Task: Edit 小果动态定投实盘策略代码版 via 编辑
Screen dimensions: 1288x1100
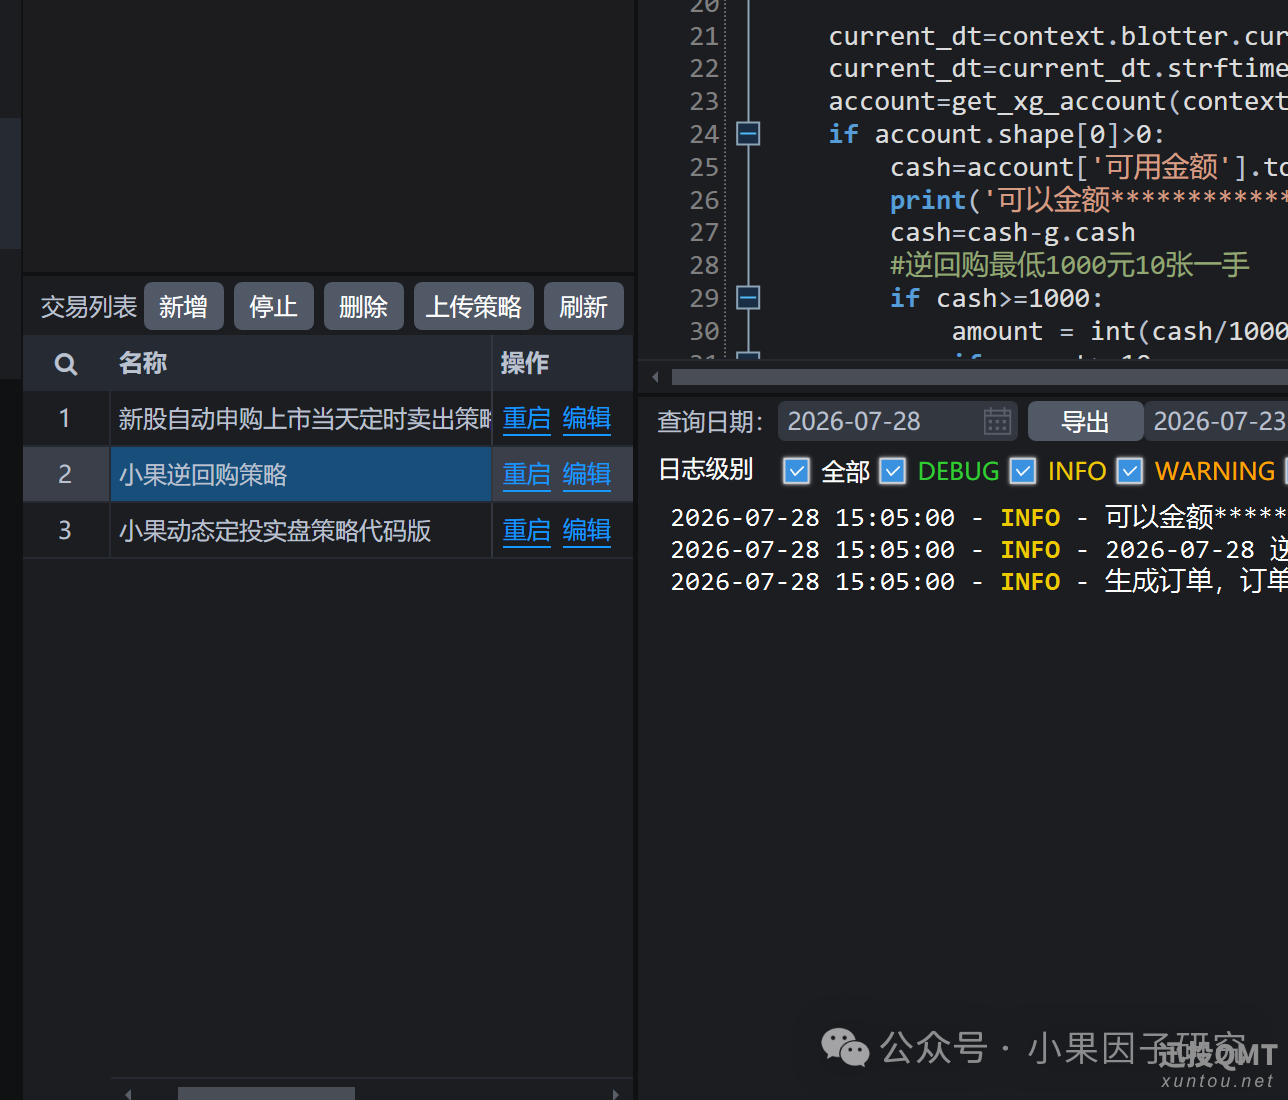Action: tap(587, 530)
